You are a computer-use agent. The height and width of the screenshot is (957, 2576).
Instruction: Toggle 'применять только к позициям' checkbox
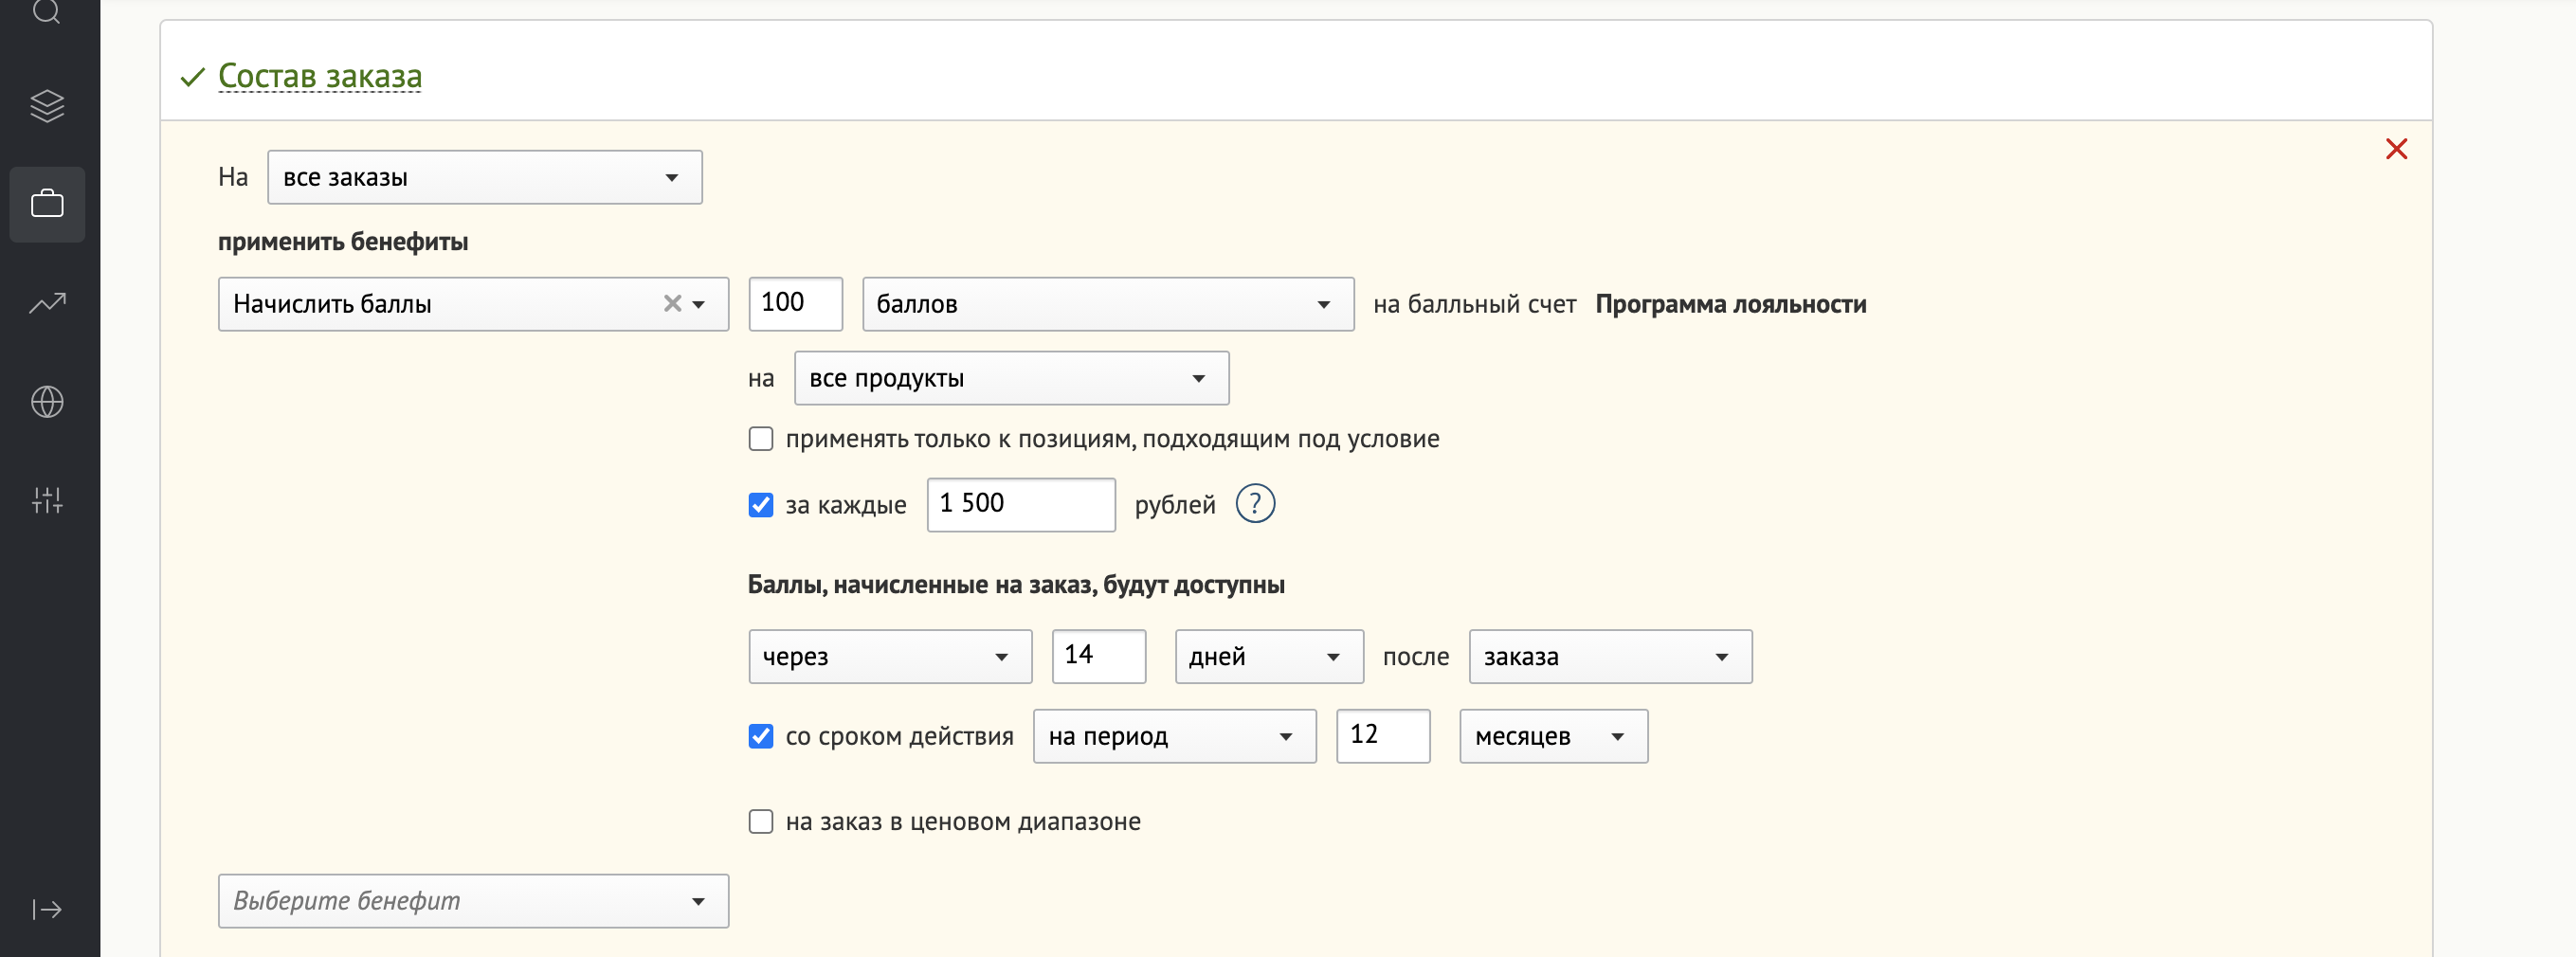click(761, 439)
